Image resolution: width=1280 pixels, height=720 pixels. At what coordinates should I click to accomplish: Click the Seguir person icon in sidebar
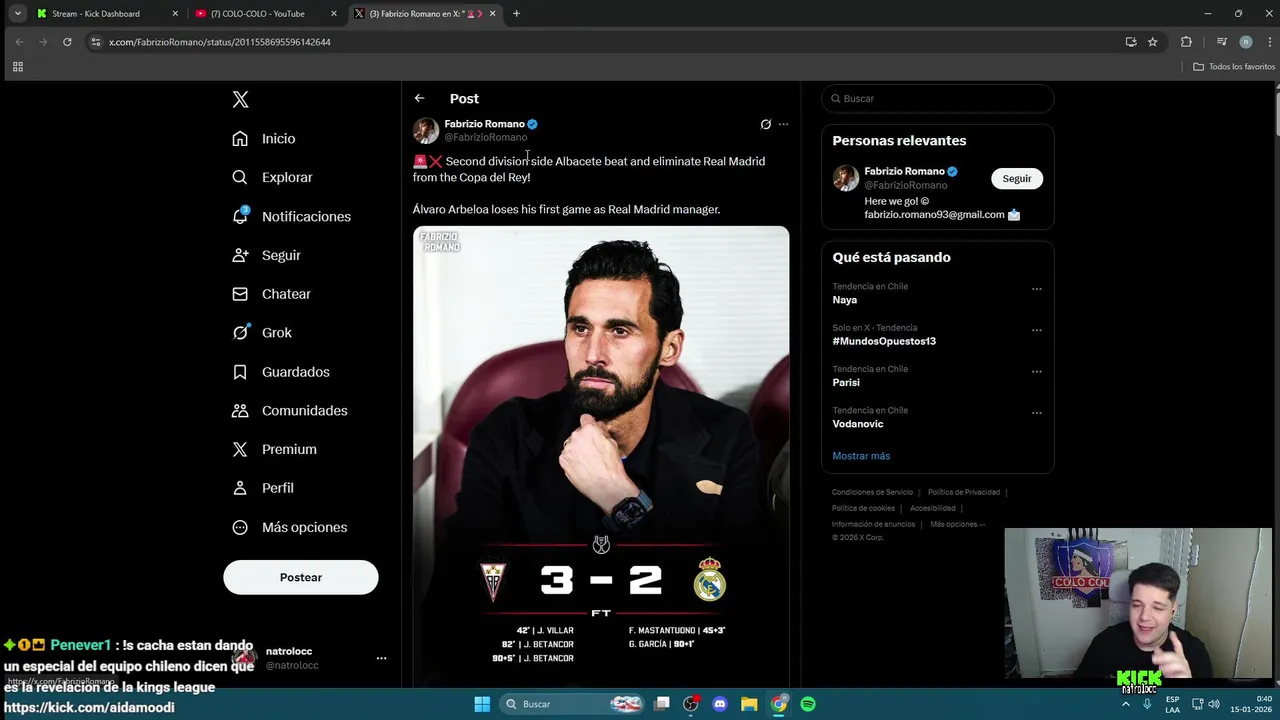(240, 255)
